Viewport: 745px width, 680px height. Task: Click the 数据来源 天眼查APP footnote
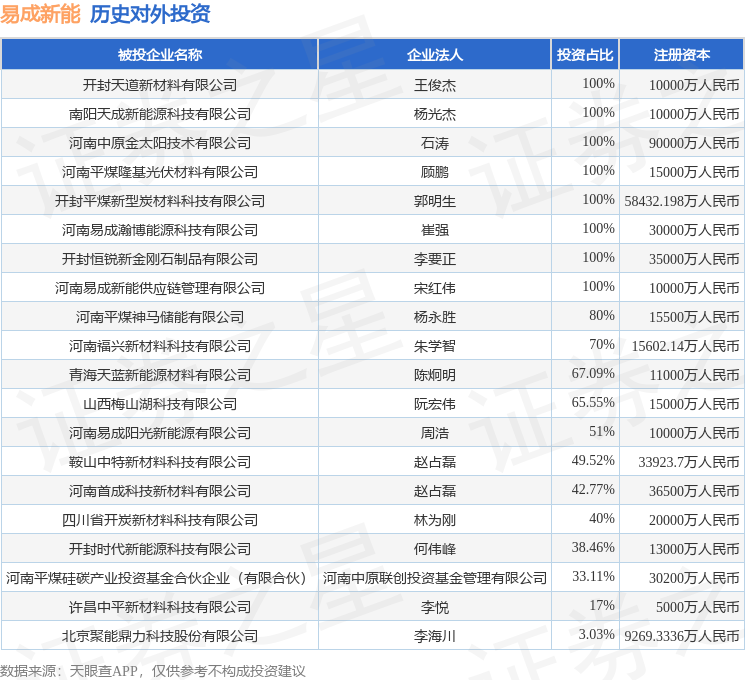[x=152, y=671]
